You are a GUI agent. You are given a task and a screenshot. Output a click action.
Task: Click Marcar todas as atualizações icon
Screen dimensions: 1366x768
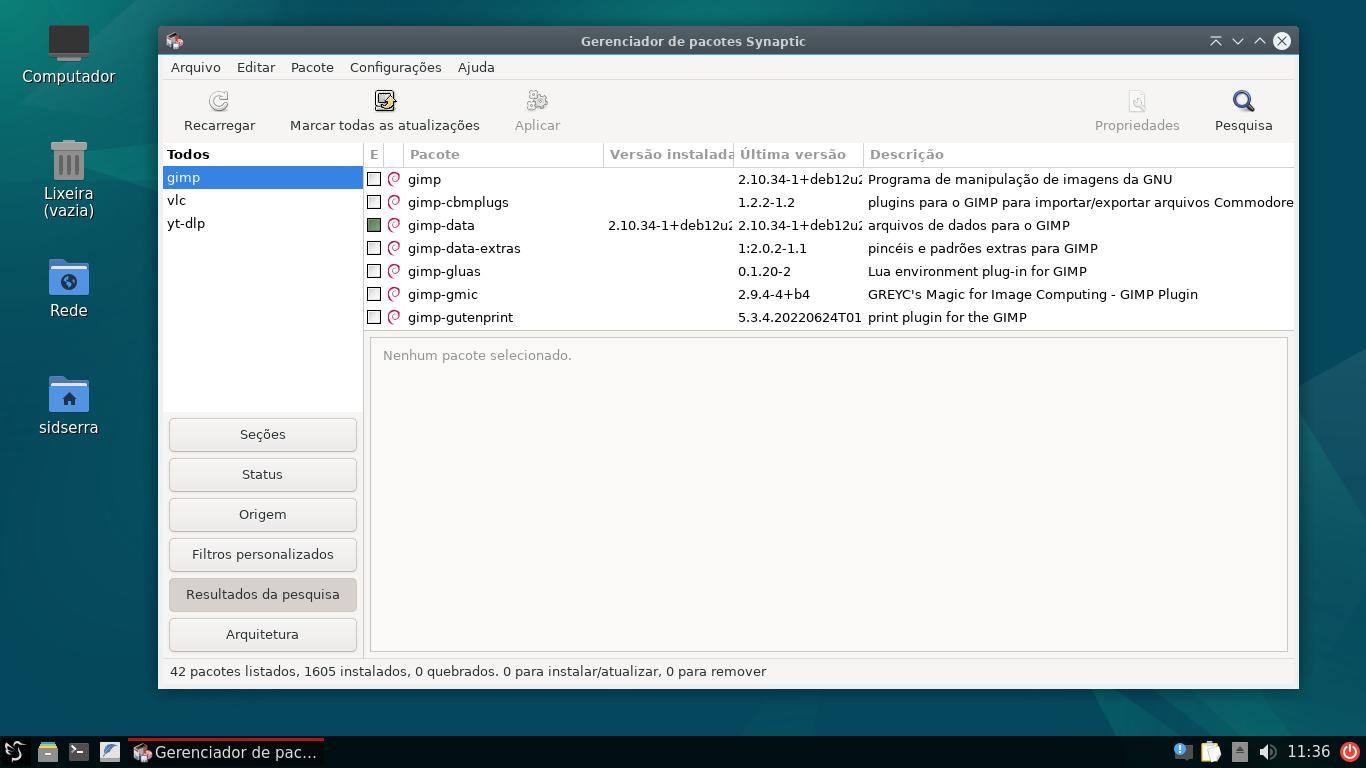pyautogui.click(x=385, y=102)
